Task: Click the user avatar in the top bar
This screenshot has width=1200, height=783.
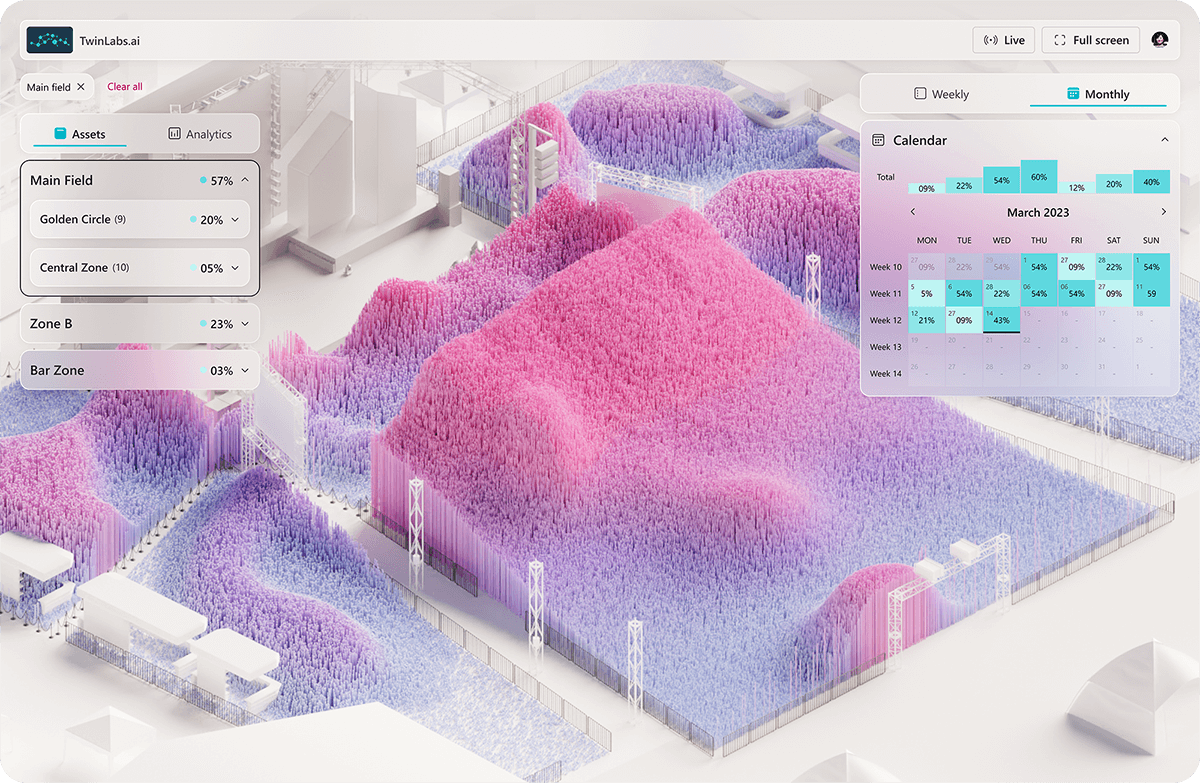Action: [x=1159, y=39]
